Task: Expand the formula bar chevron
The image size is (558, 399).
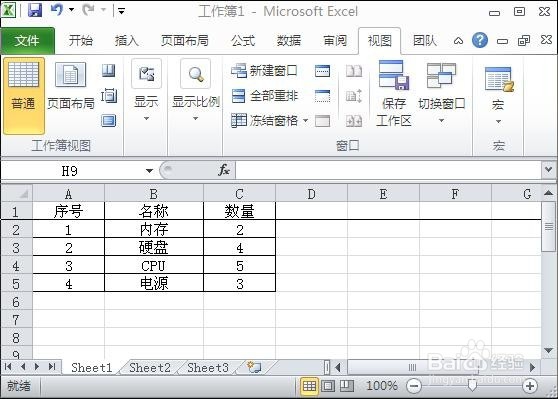Action: tap(548, 169)
